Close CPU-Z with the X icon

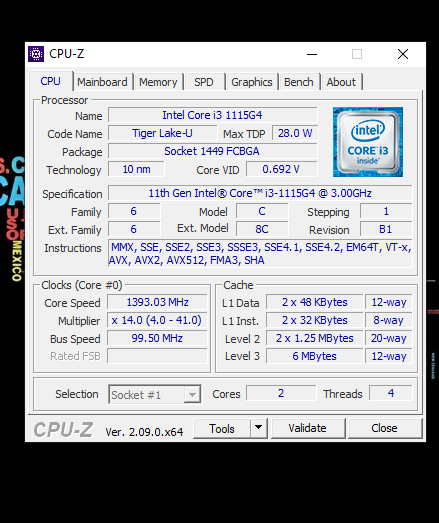[403, 54]
